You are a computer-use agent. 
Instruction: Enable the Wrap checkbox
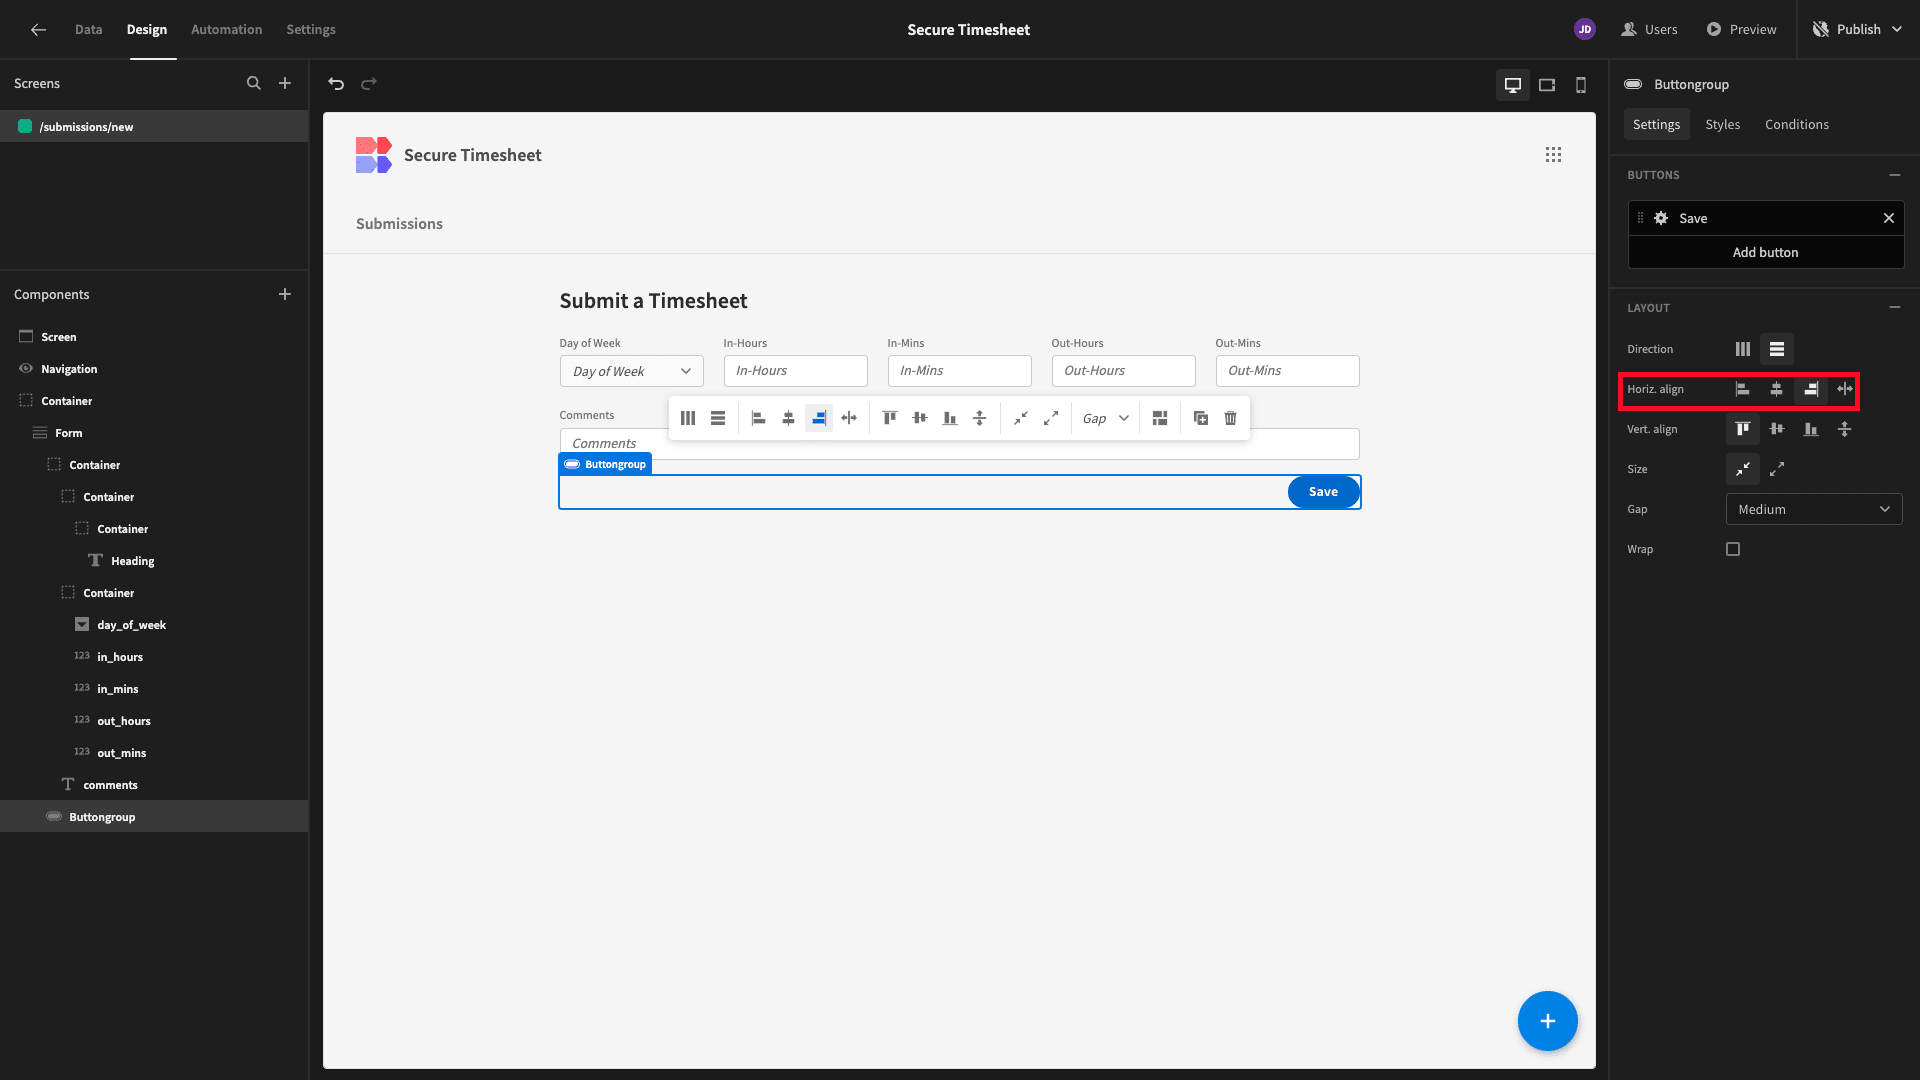(1733, 549)
